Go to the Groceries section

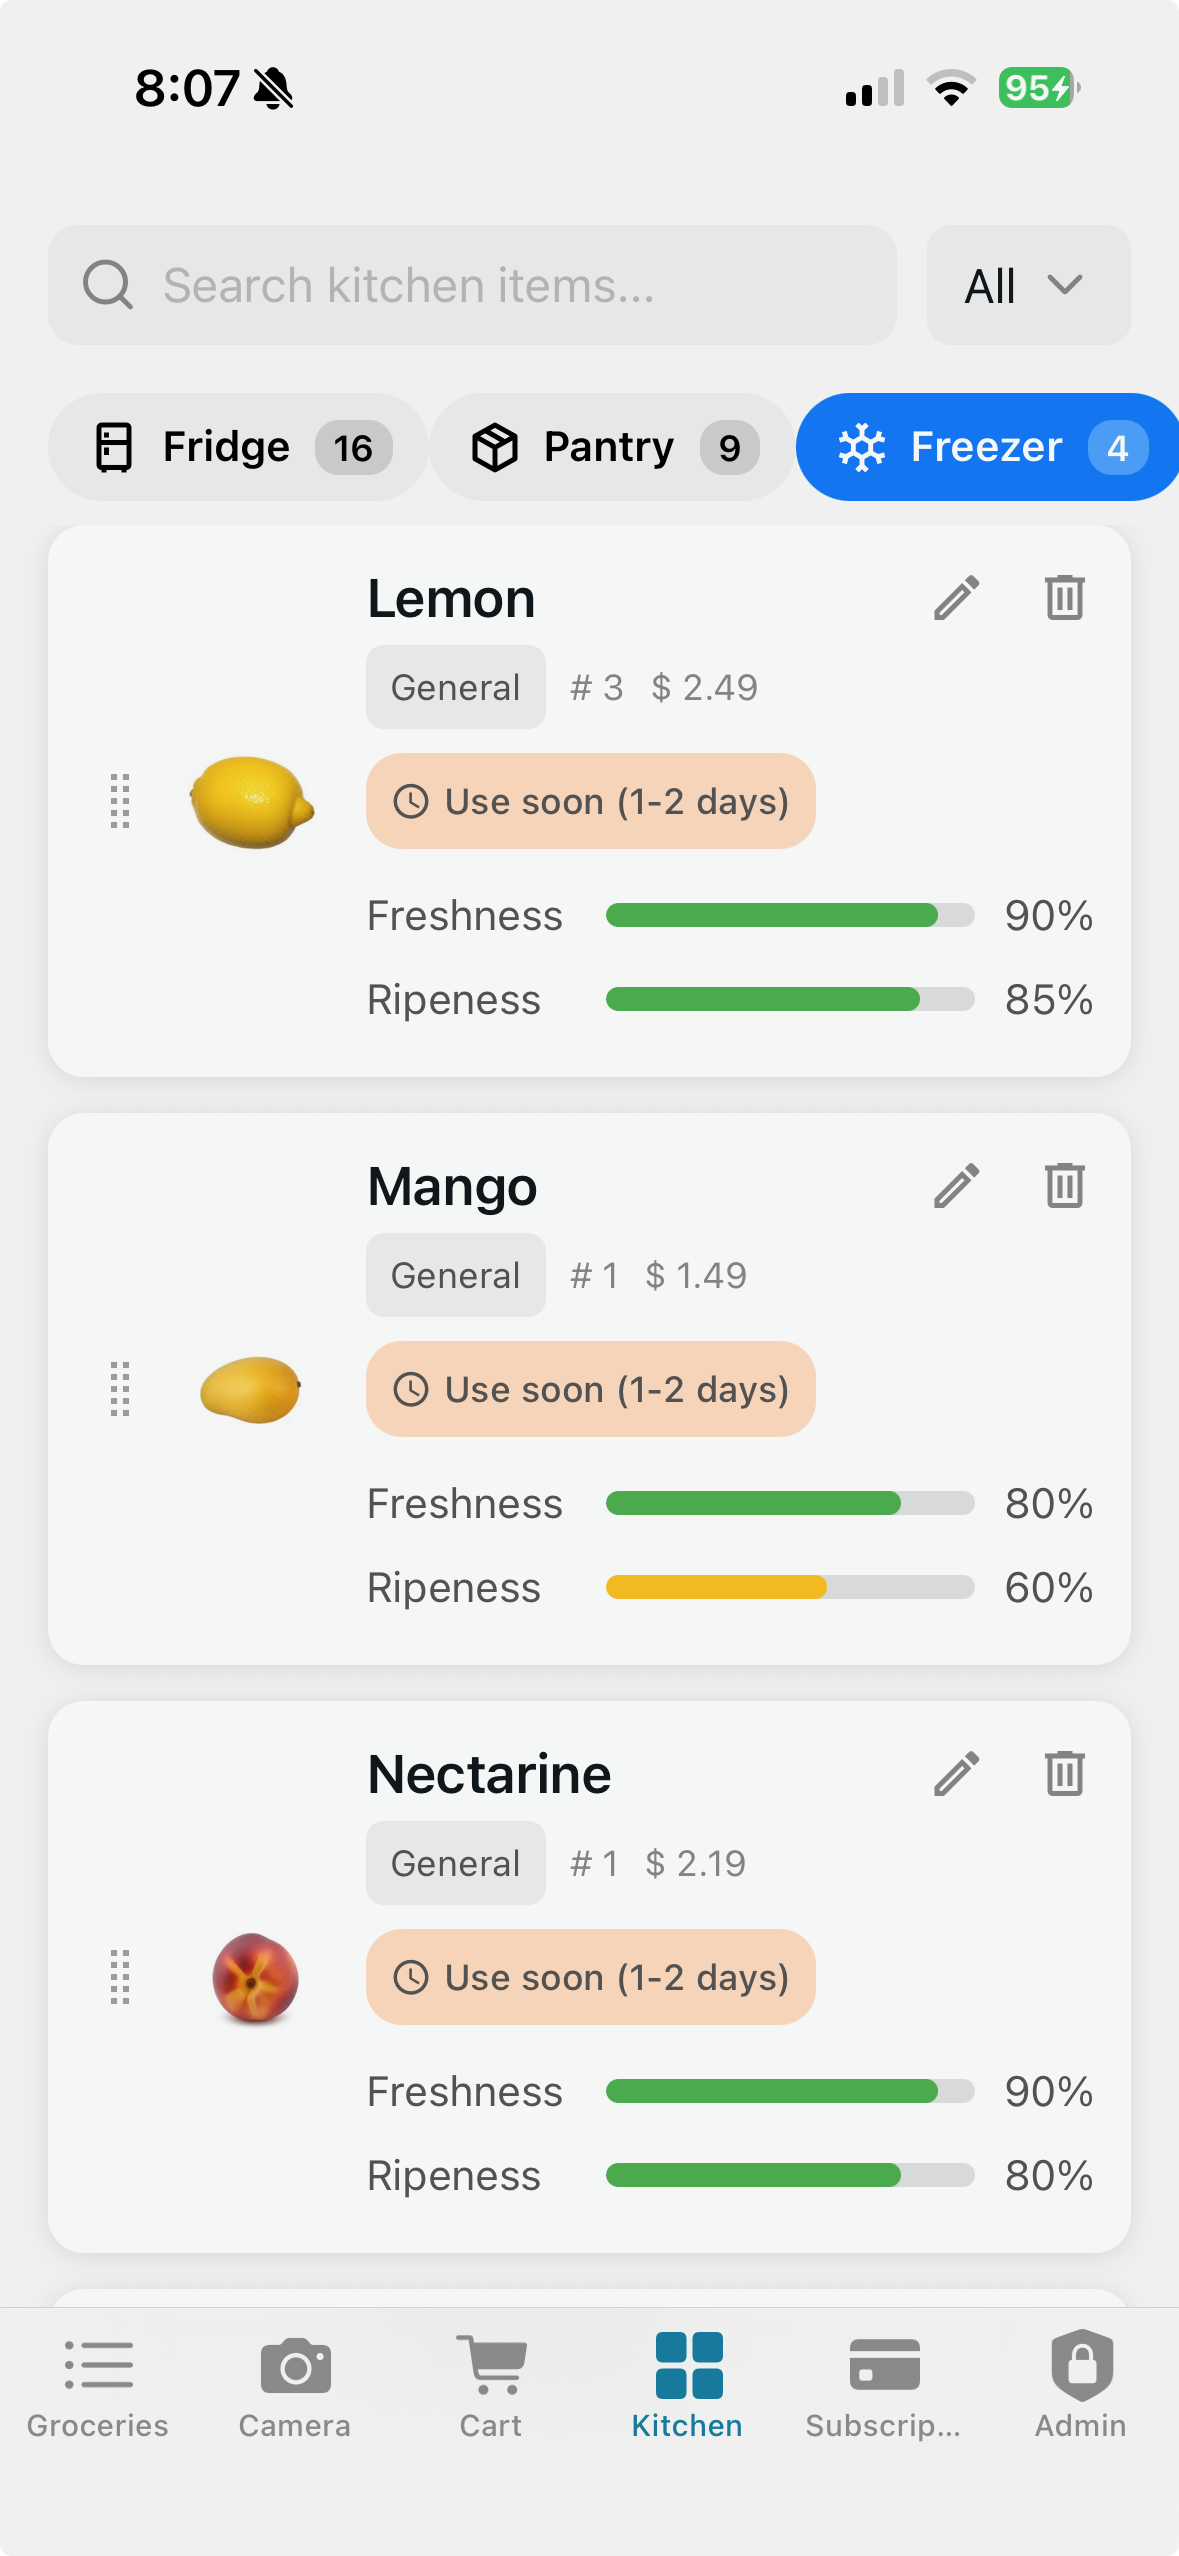click(x=98, y=2385)
